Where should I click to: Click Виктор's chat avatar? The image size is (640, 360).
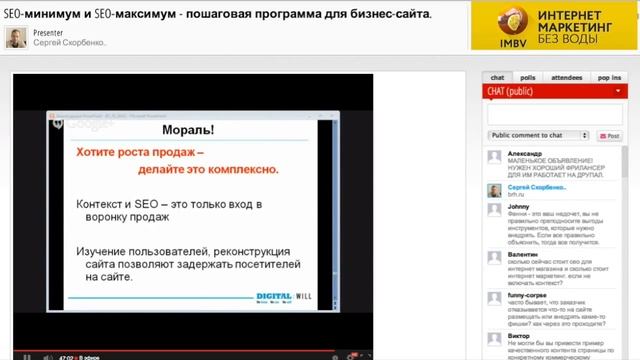(494, 339)
